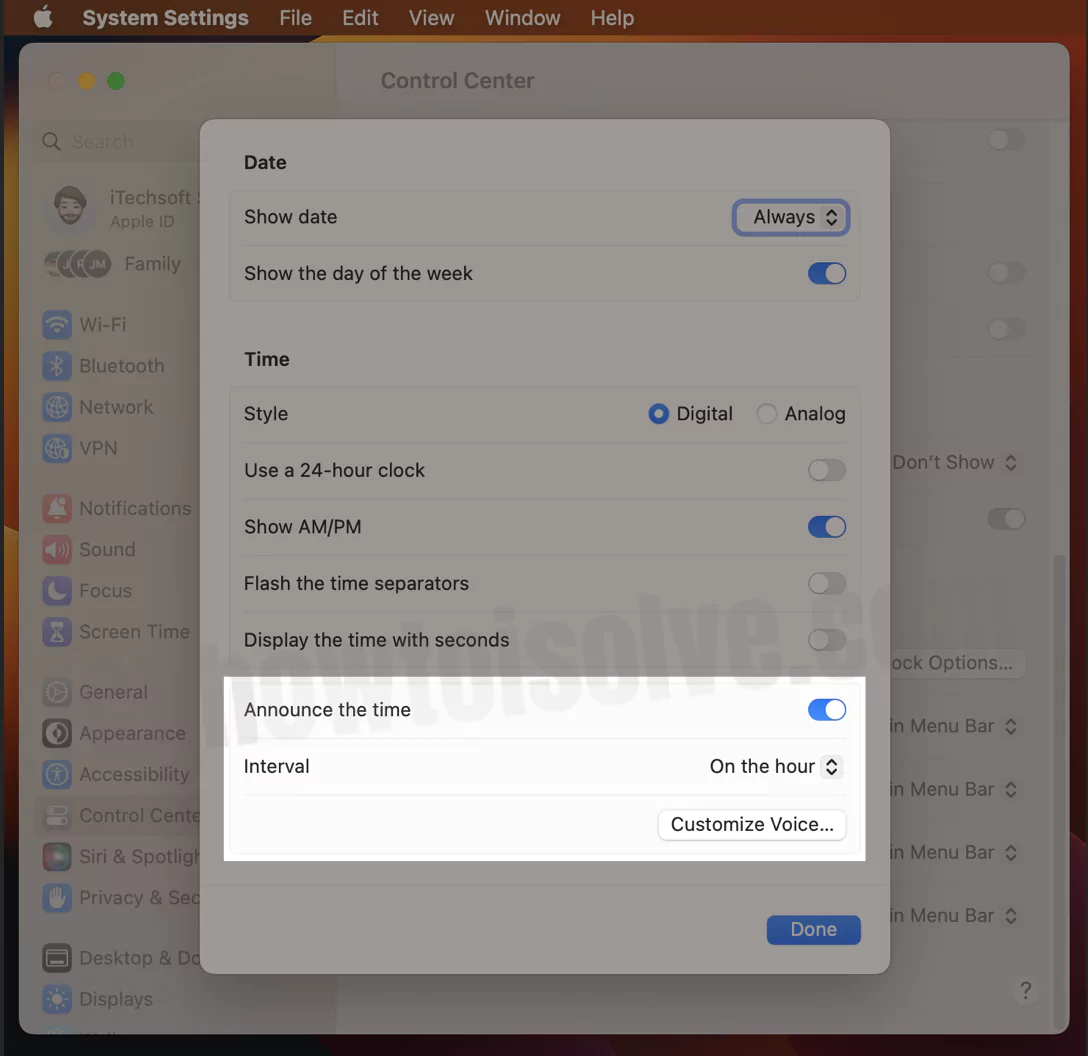Image resolution: width=1088 pixels, height=1056 pixels.
Task: Open the Help menu
Action: pyautogui.click(x=612, y=17)
